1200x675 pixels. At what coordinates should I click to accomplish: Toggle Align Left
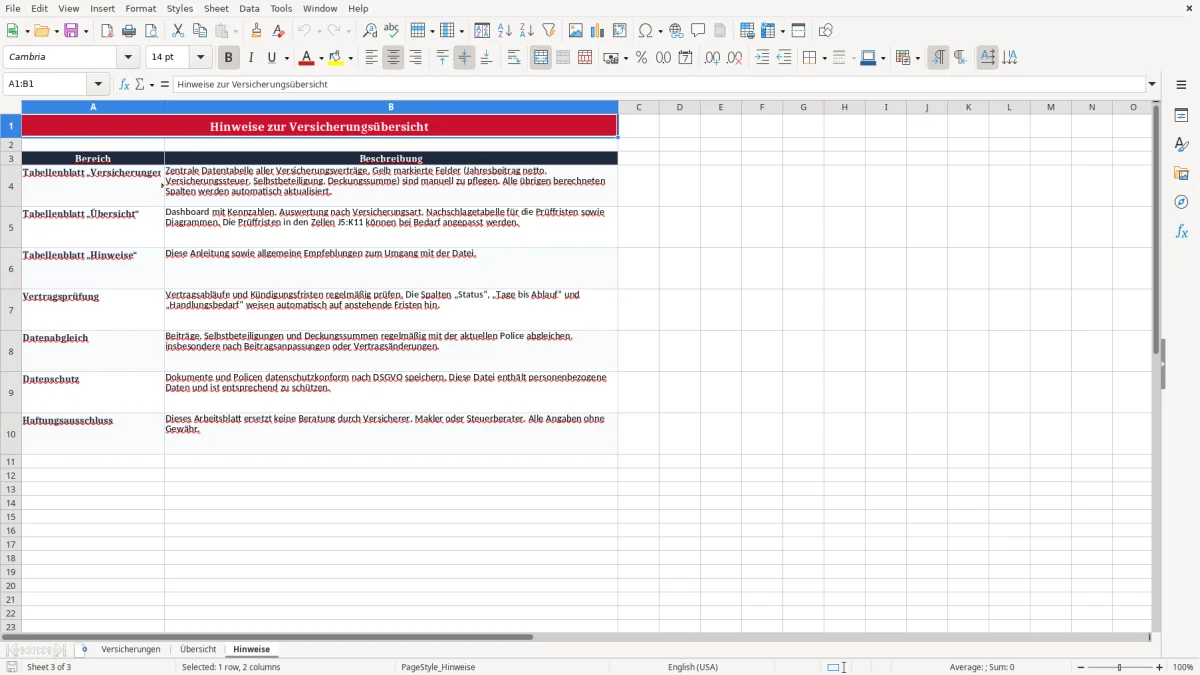tap(371, 58)
